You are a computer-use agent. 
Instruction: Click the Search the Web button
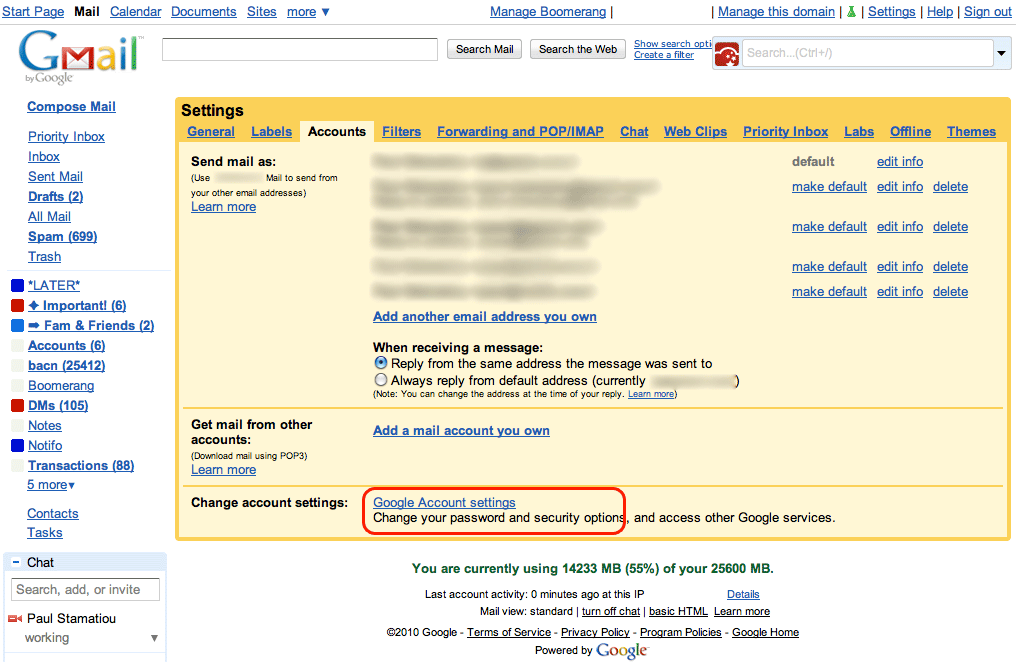click(578, 49)
